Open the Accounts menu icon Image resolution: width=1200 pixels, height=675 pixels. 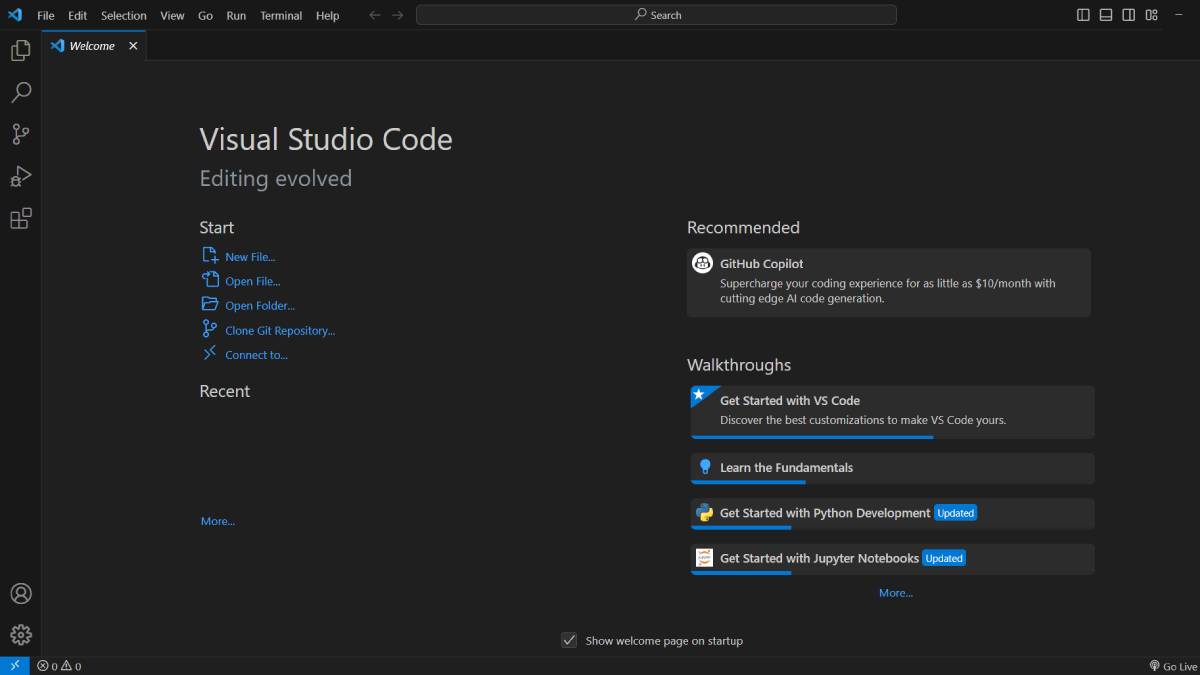tap(20, 594)
